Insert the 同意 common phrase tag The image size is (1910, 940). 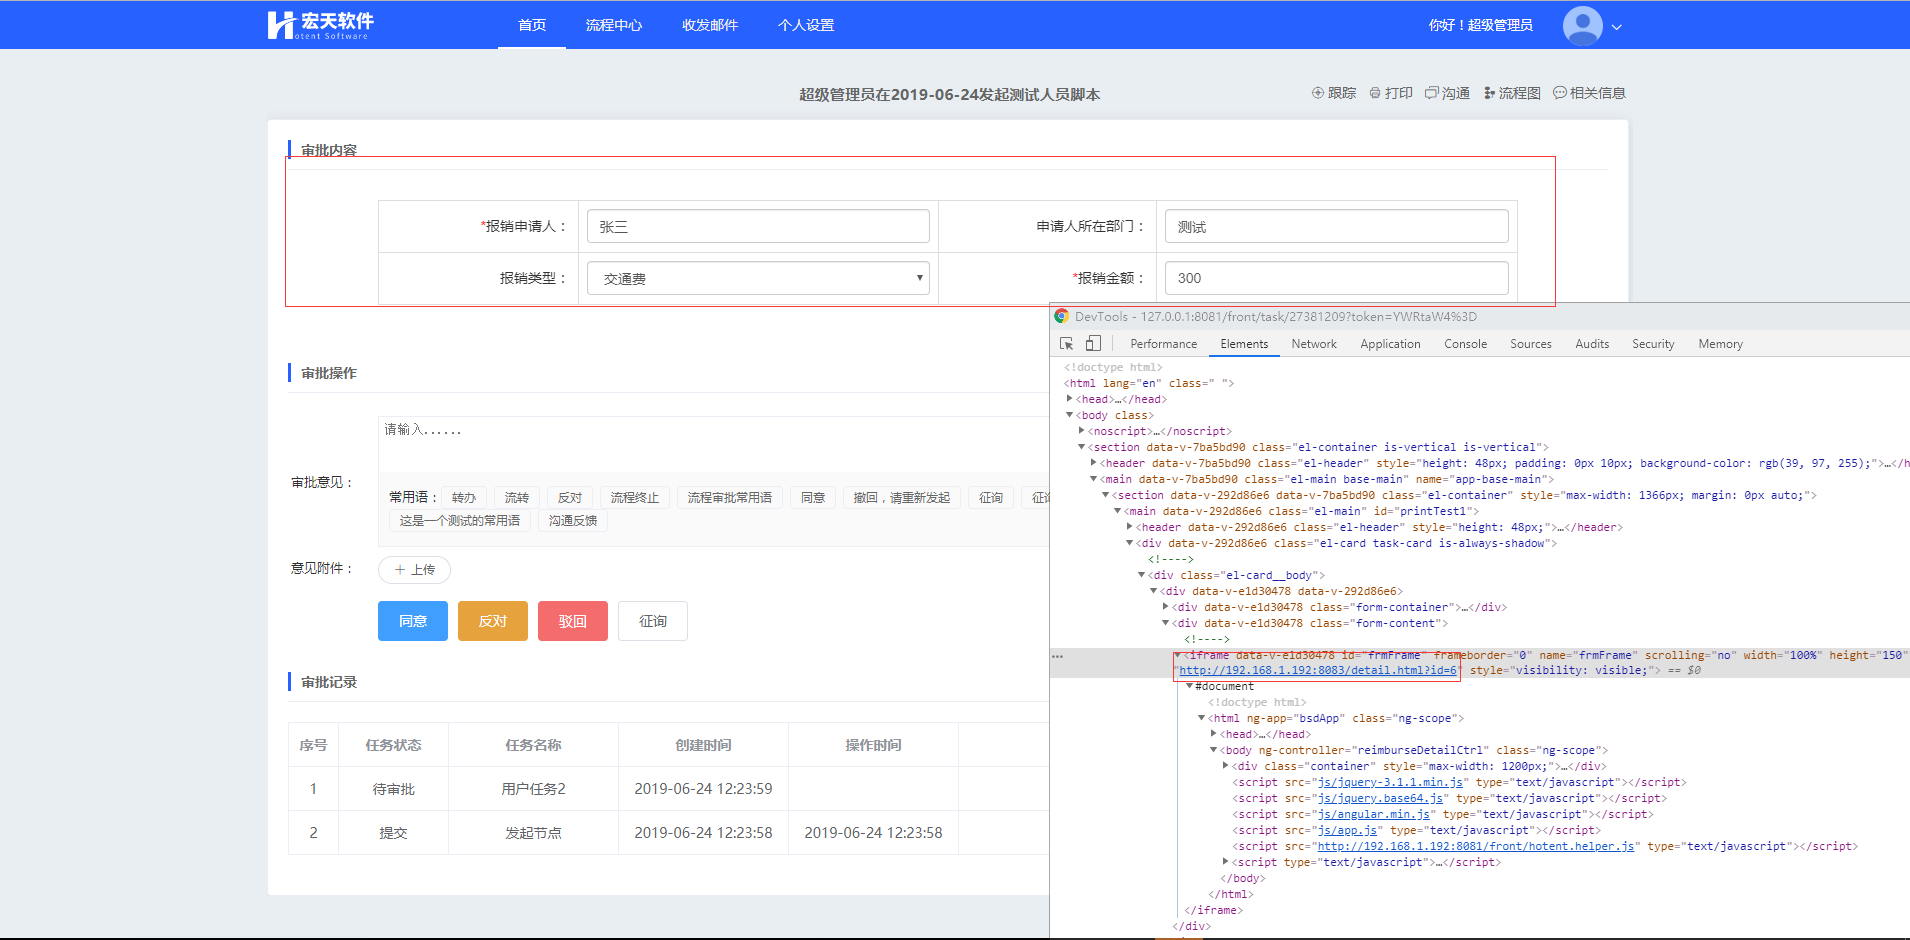click(813, 497)
